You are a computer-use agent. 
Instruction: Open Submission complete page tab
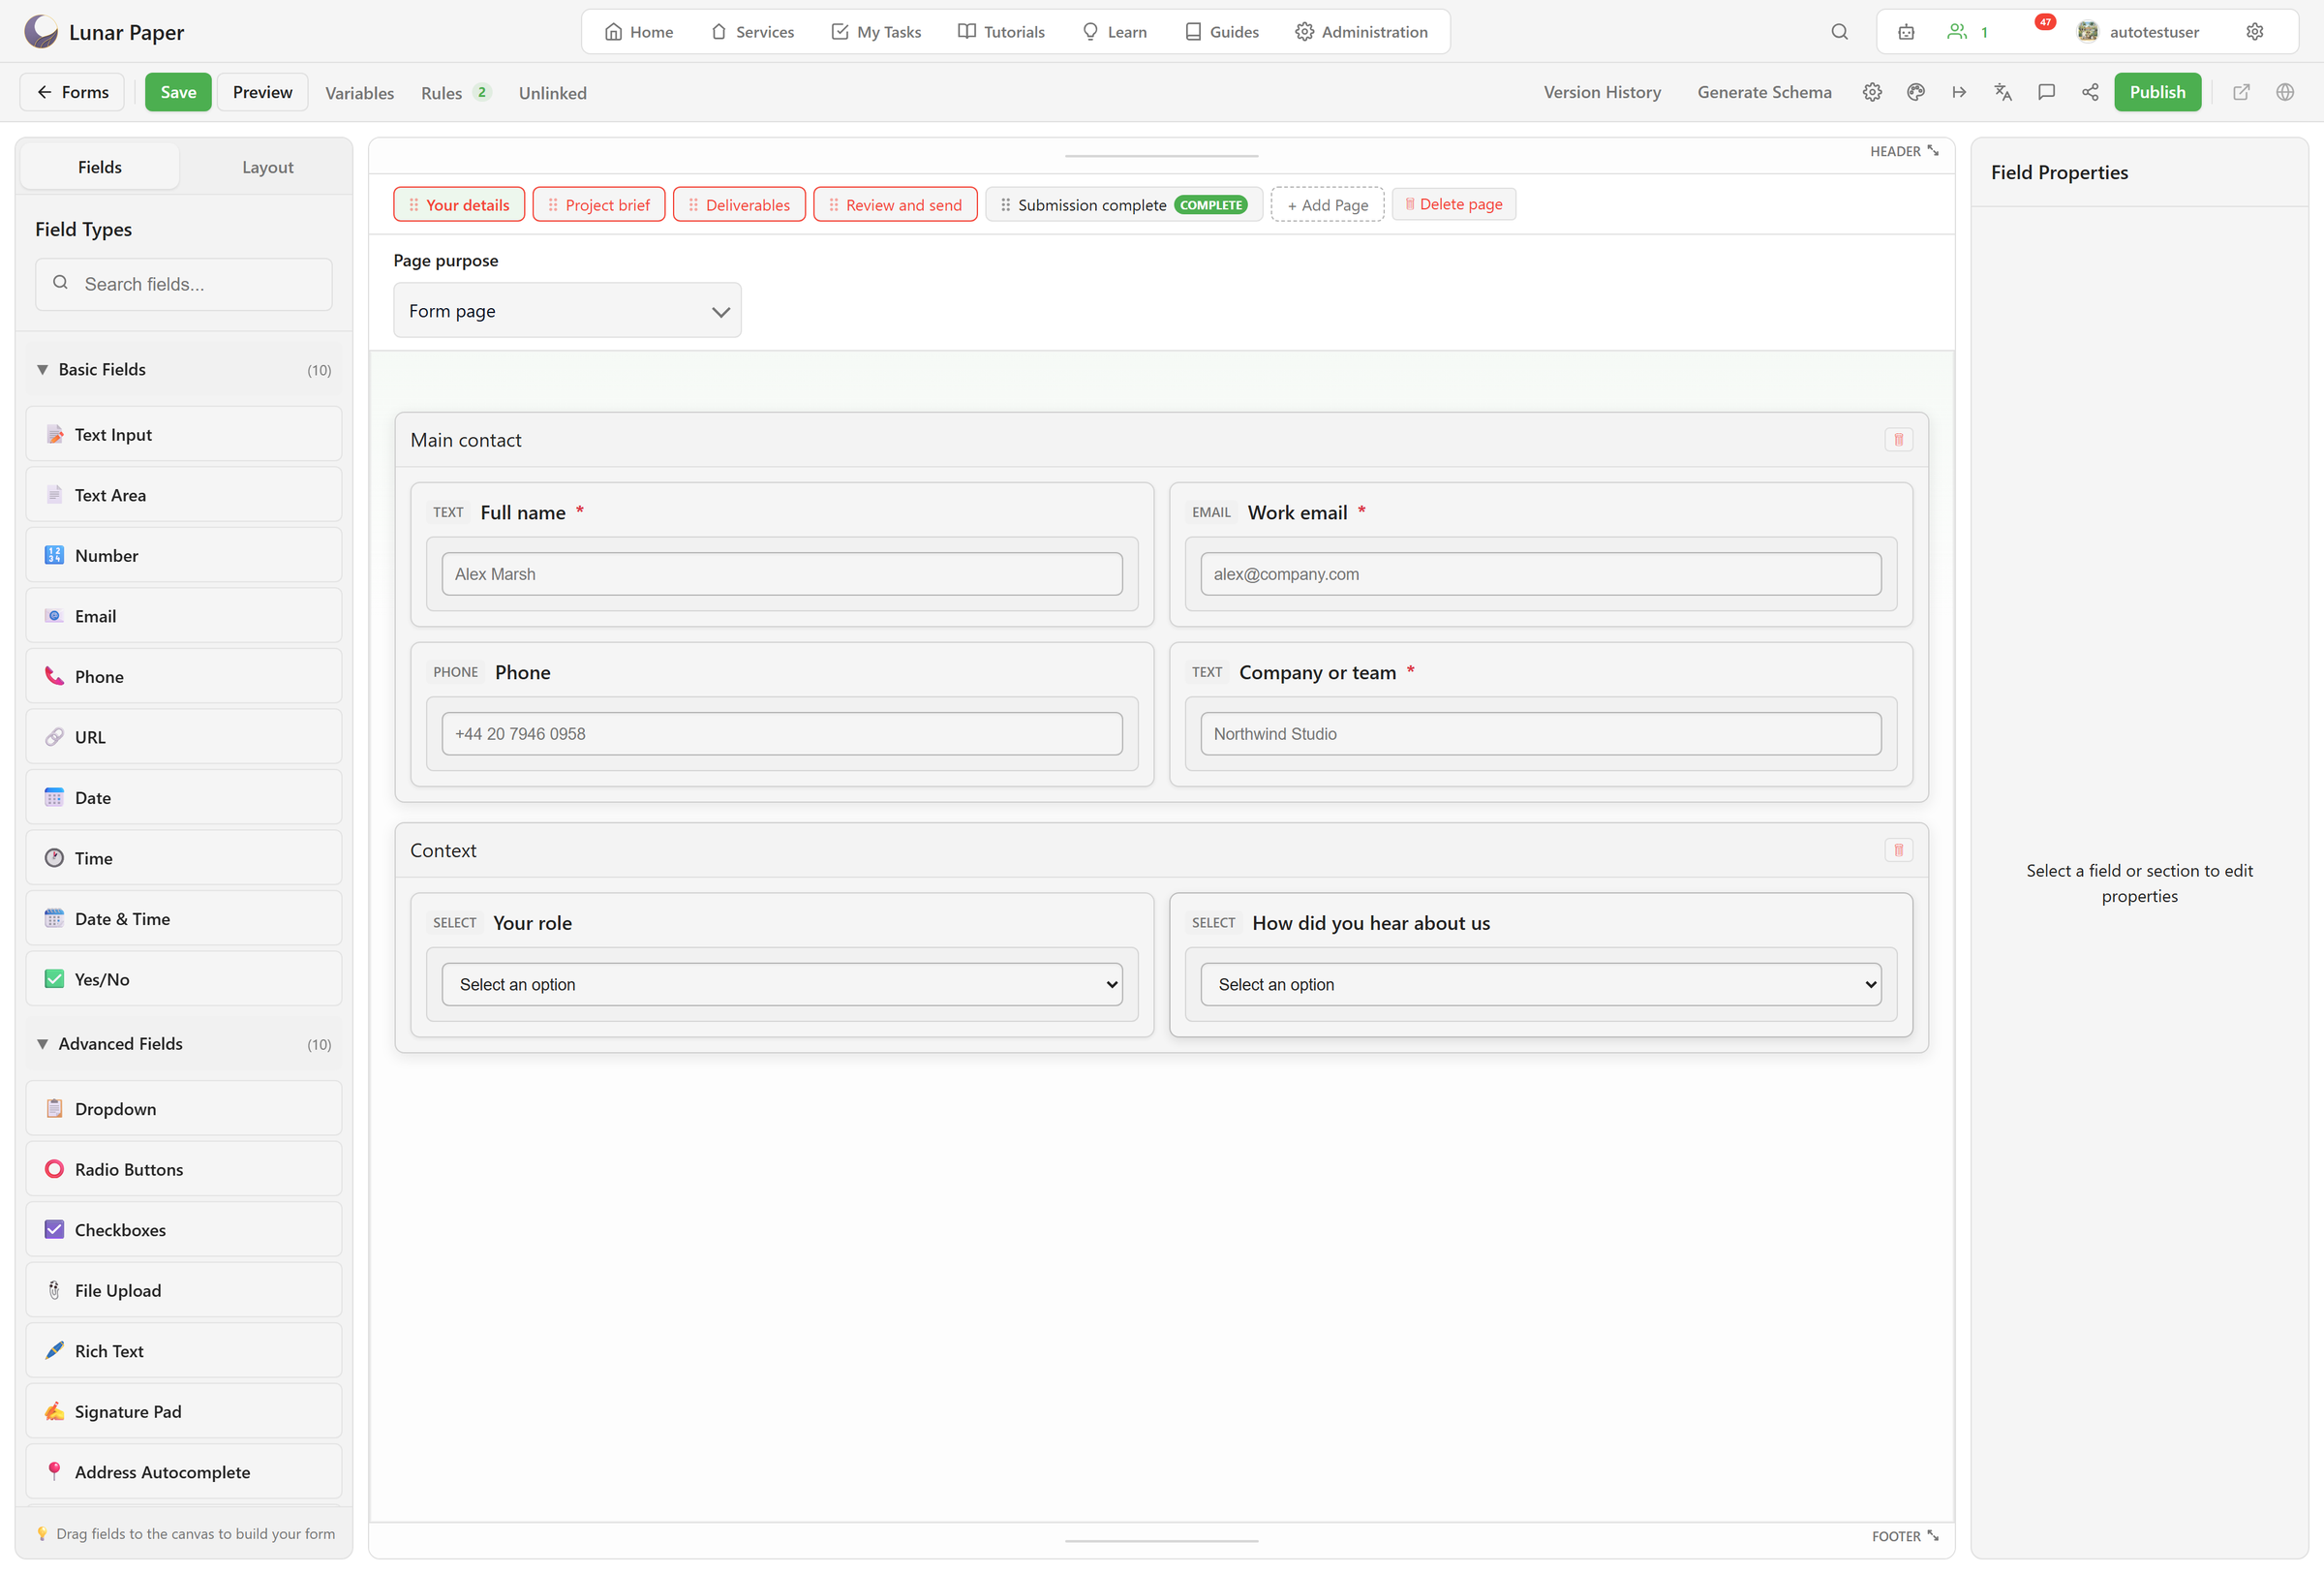pyautogui.click(x=1124, y=205)
